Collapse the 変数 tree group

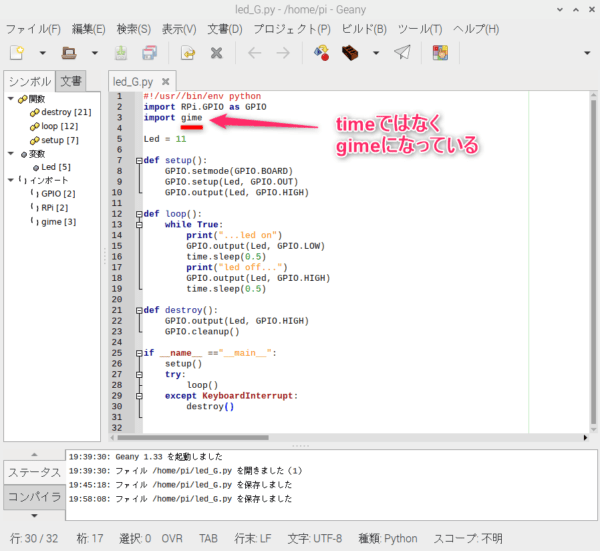(x=11, y=153)
